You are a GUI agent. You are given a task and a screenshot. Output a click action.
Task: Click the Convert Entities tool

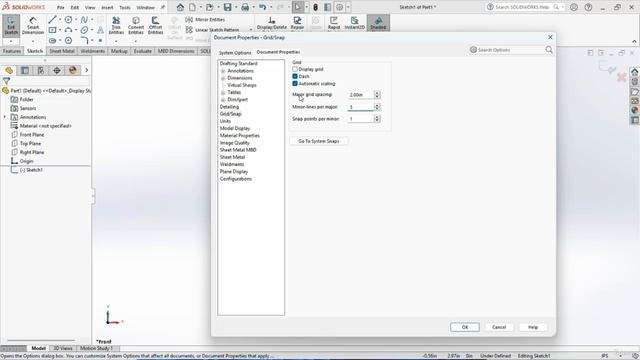[x=136, y=26]
